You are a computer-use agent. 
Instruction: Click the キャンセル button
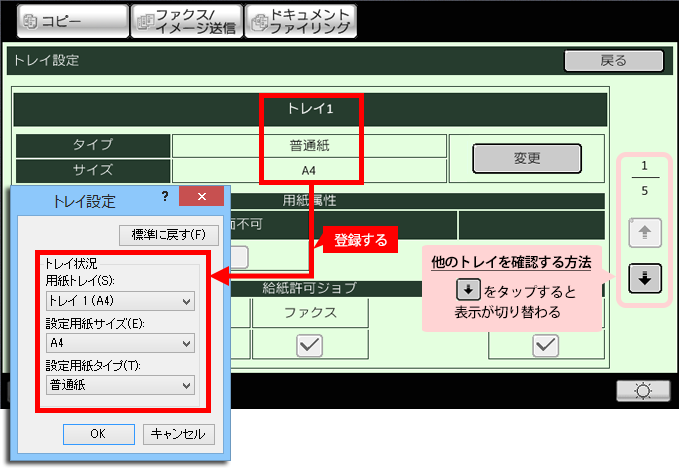tap(179, 434)
